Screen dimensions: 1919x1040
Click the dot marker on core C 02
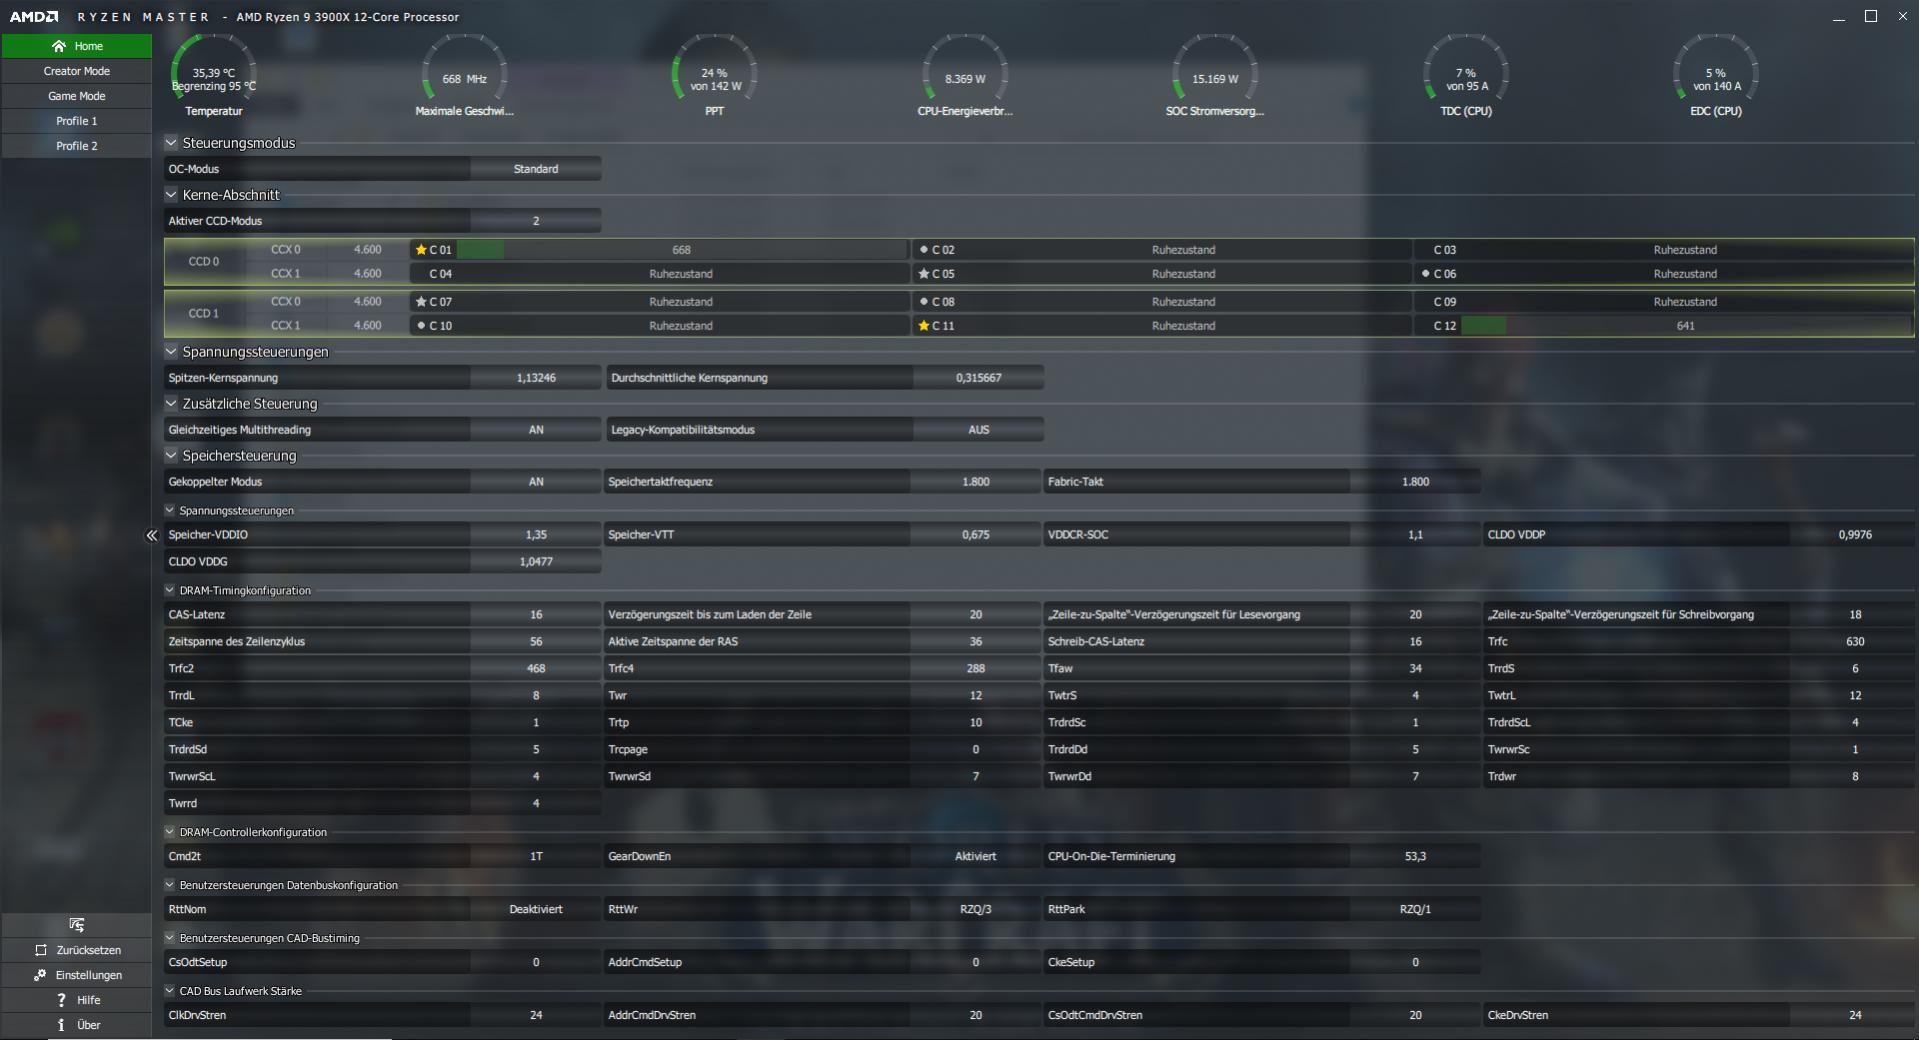(923, 250)
